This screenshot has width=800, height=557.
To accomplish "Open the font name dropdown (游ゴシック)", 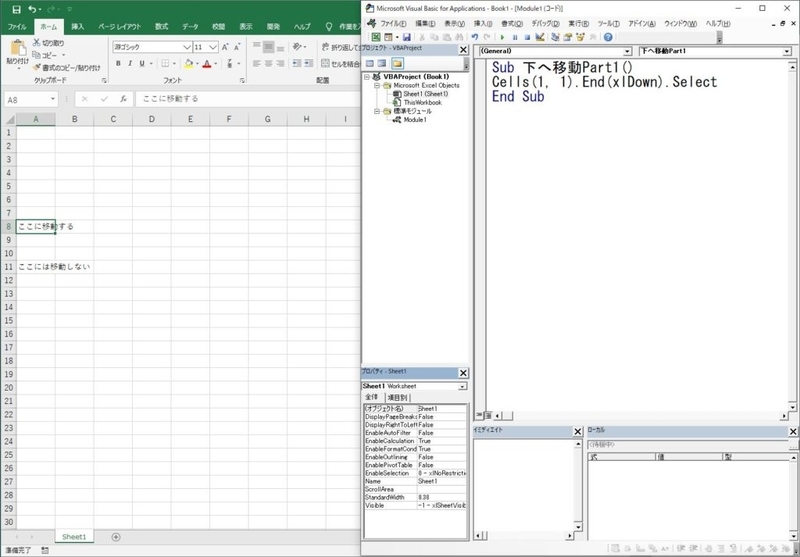I will tap(187, 47).
